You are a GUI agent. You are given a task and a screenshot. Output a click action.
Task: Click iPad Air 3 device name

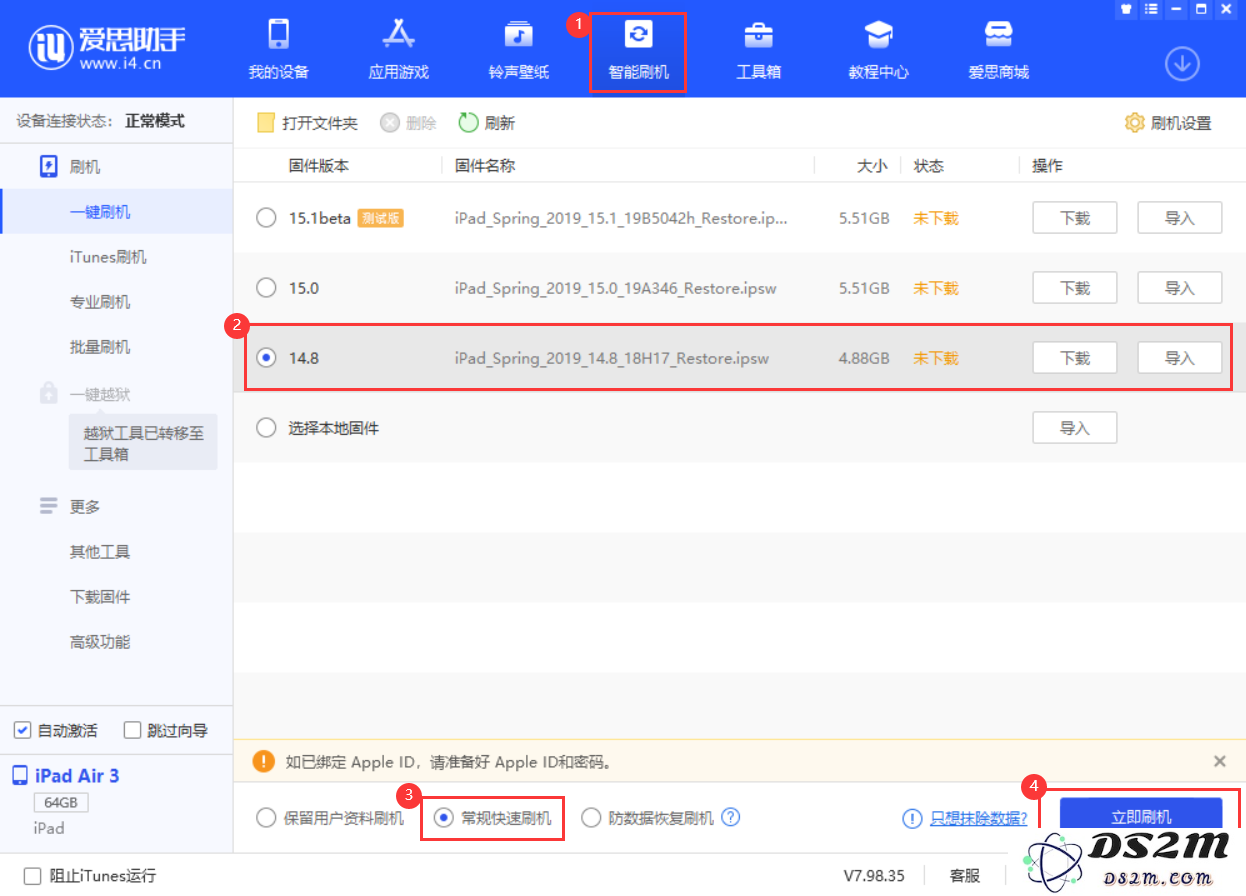[77, 776]
